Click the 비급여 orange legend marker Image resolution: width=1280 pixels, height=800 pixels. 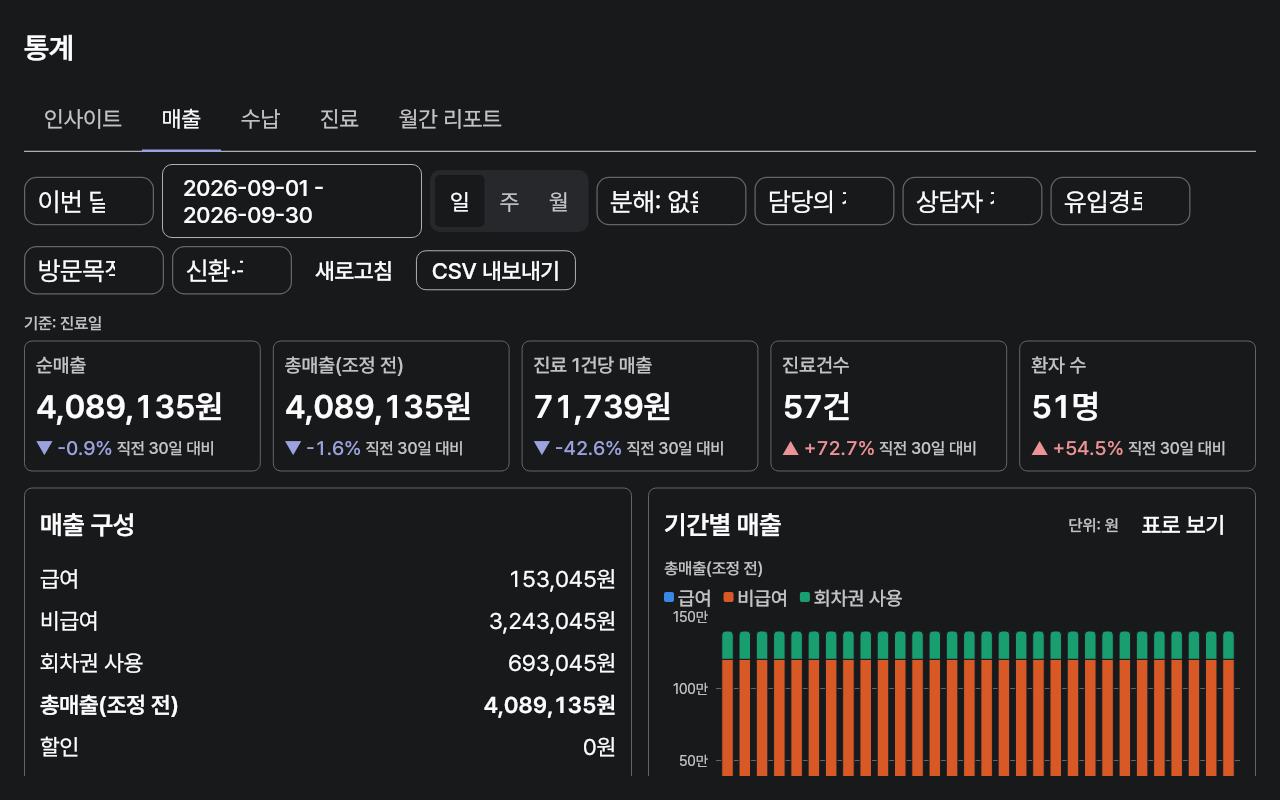coord(729,598)
